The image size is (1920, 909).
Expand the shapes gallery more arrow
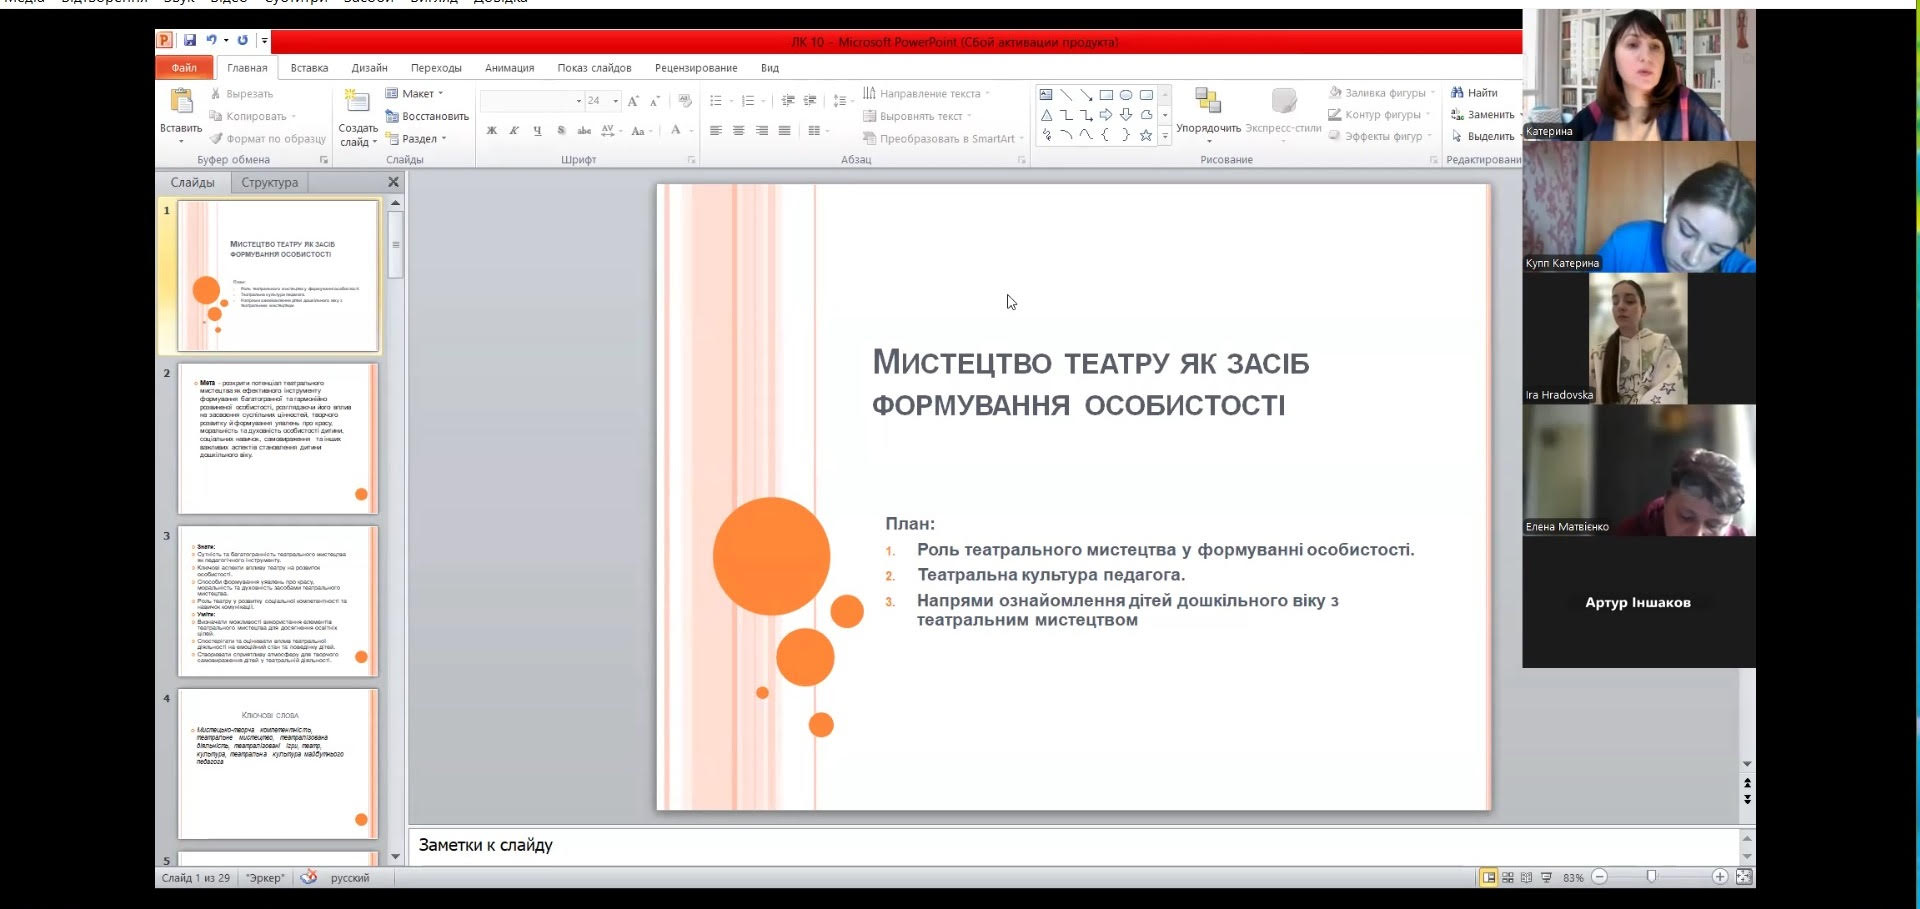1165,136
